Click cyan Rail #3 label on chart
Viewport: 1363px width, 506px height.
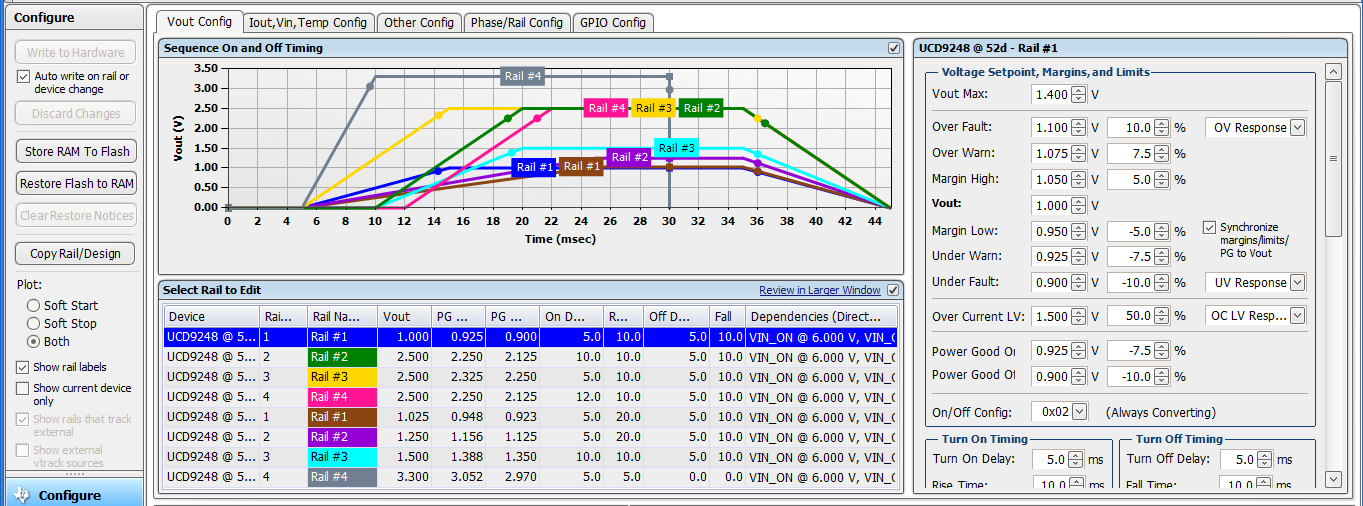[x=676, y=148]
